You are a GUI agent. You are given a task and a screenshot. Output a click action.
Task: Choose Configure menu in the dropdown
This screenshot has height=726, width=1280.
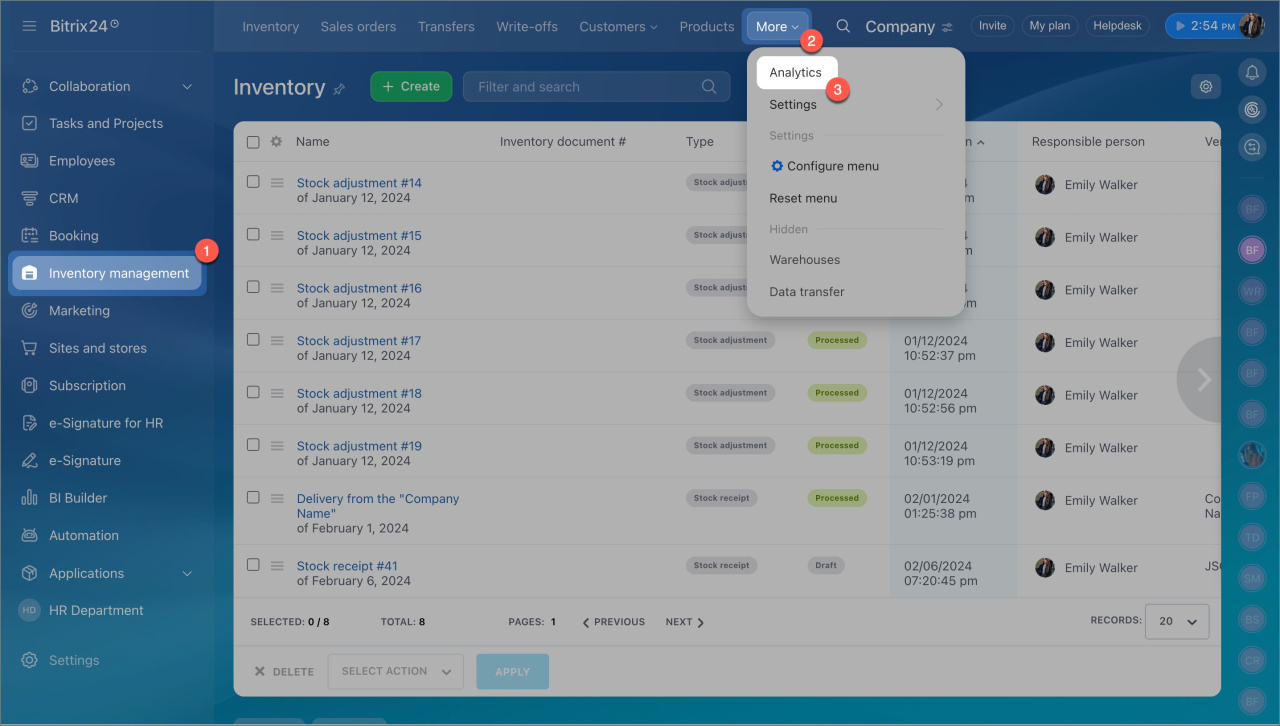pyautogui.click(x=832, y=166)
